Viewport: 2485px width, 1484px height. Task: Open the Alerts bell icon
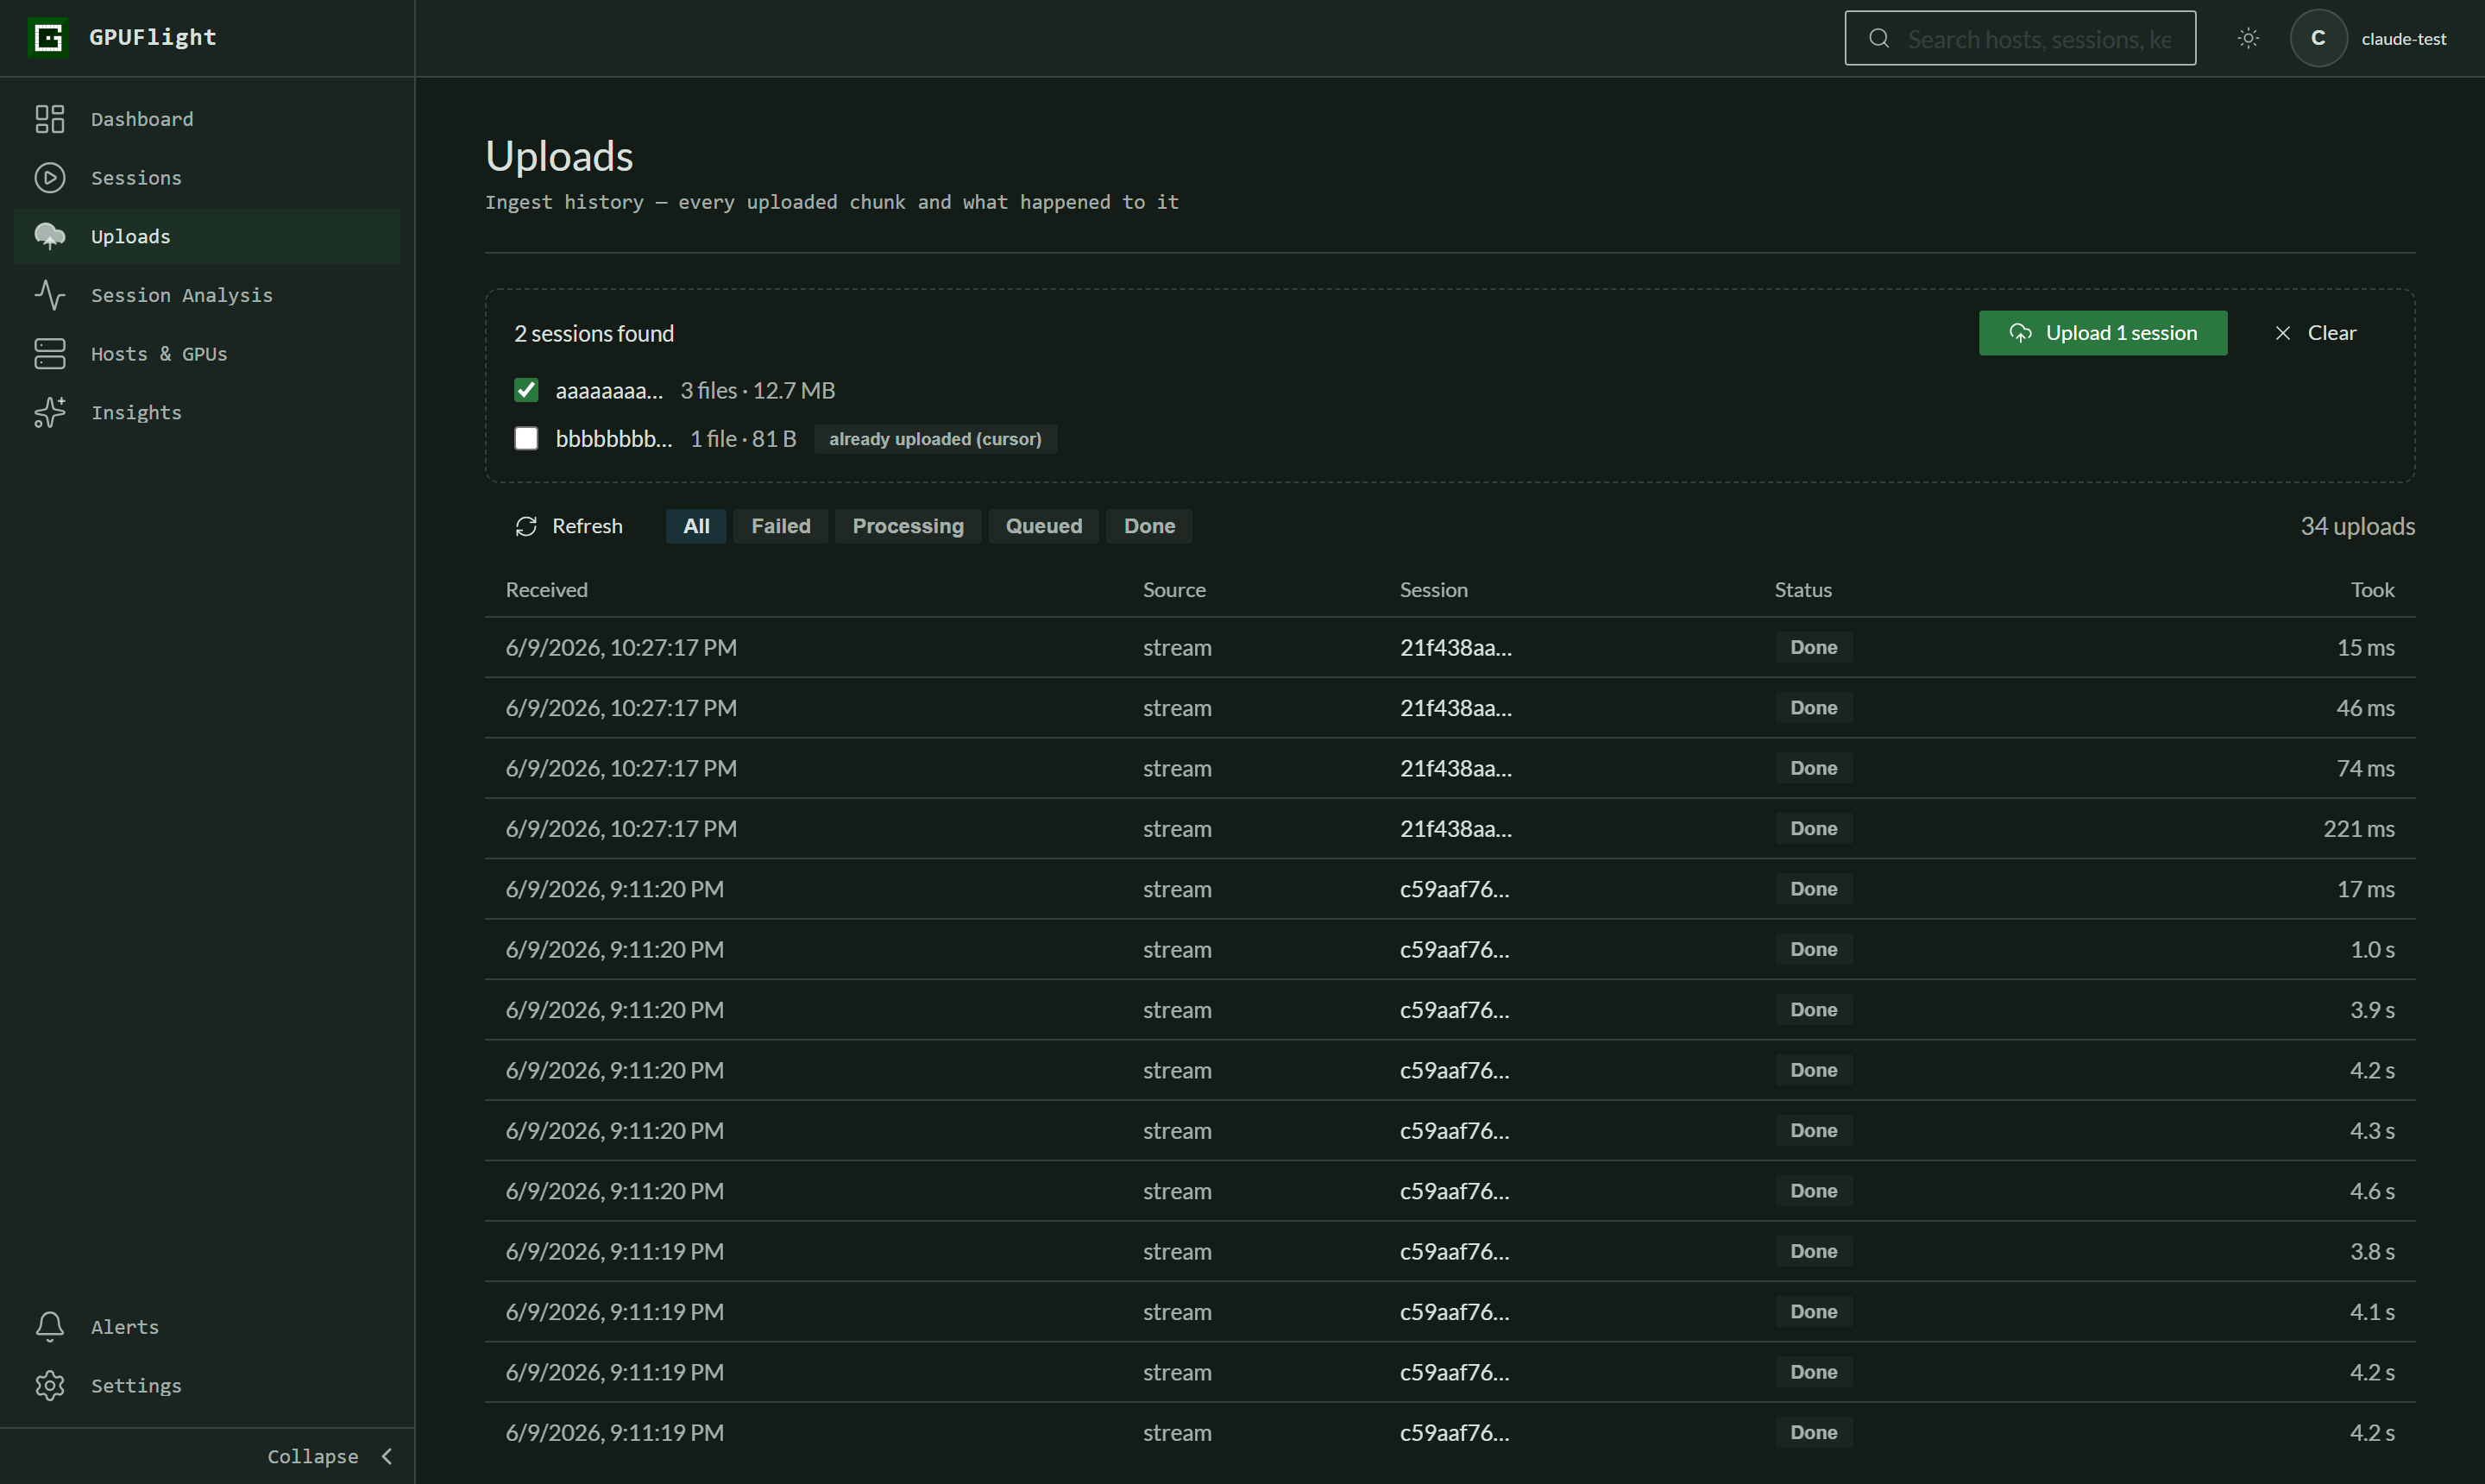pyautogui.click(x=49, y=1327)
